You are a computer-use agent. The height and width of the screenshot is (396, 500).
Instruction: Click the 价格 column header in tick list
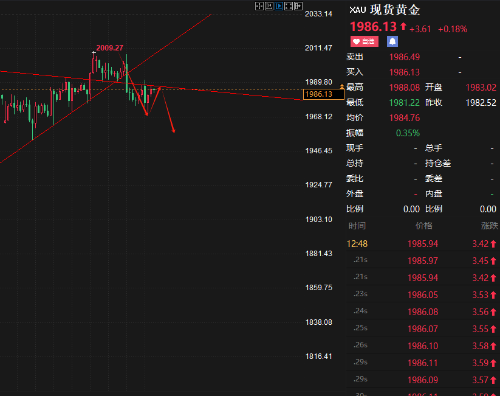click(x=424, y=226)
